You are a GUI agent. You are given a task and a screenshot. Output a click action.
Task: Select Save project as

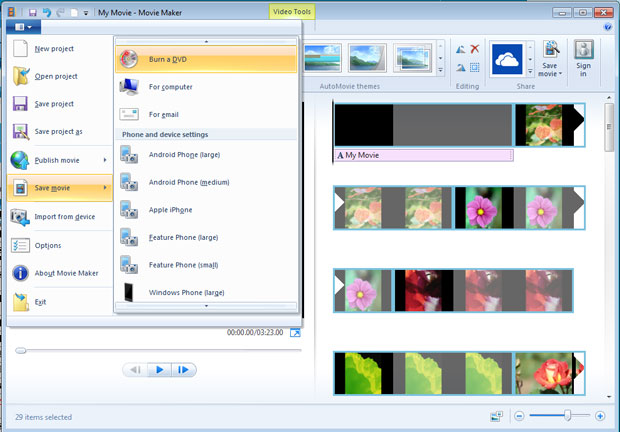point(59,132)
